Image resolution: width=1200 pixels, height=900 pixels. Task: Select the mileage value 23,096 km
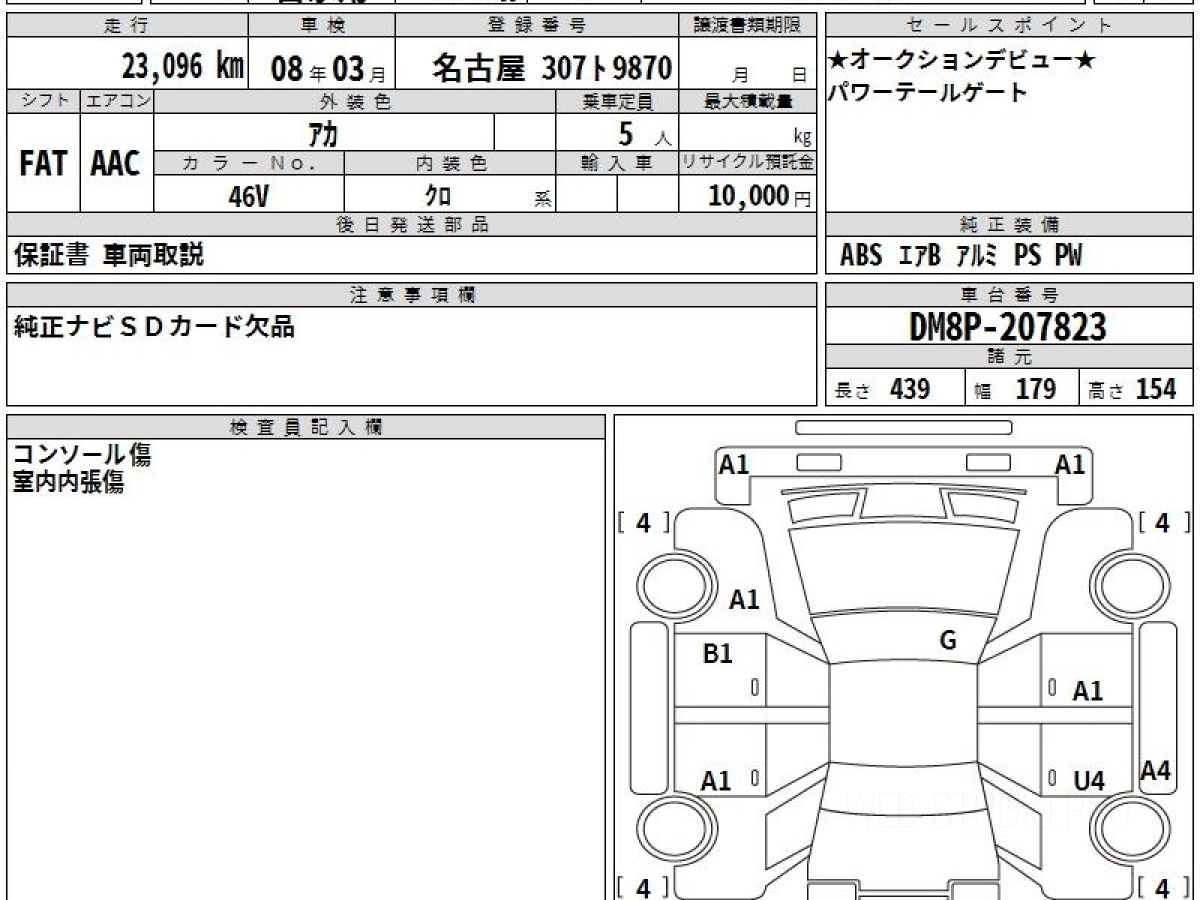coord(183,67)
